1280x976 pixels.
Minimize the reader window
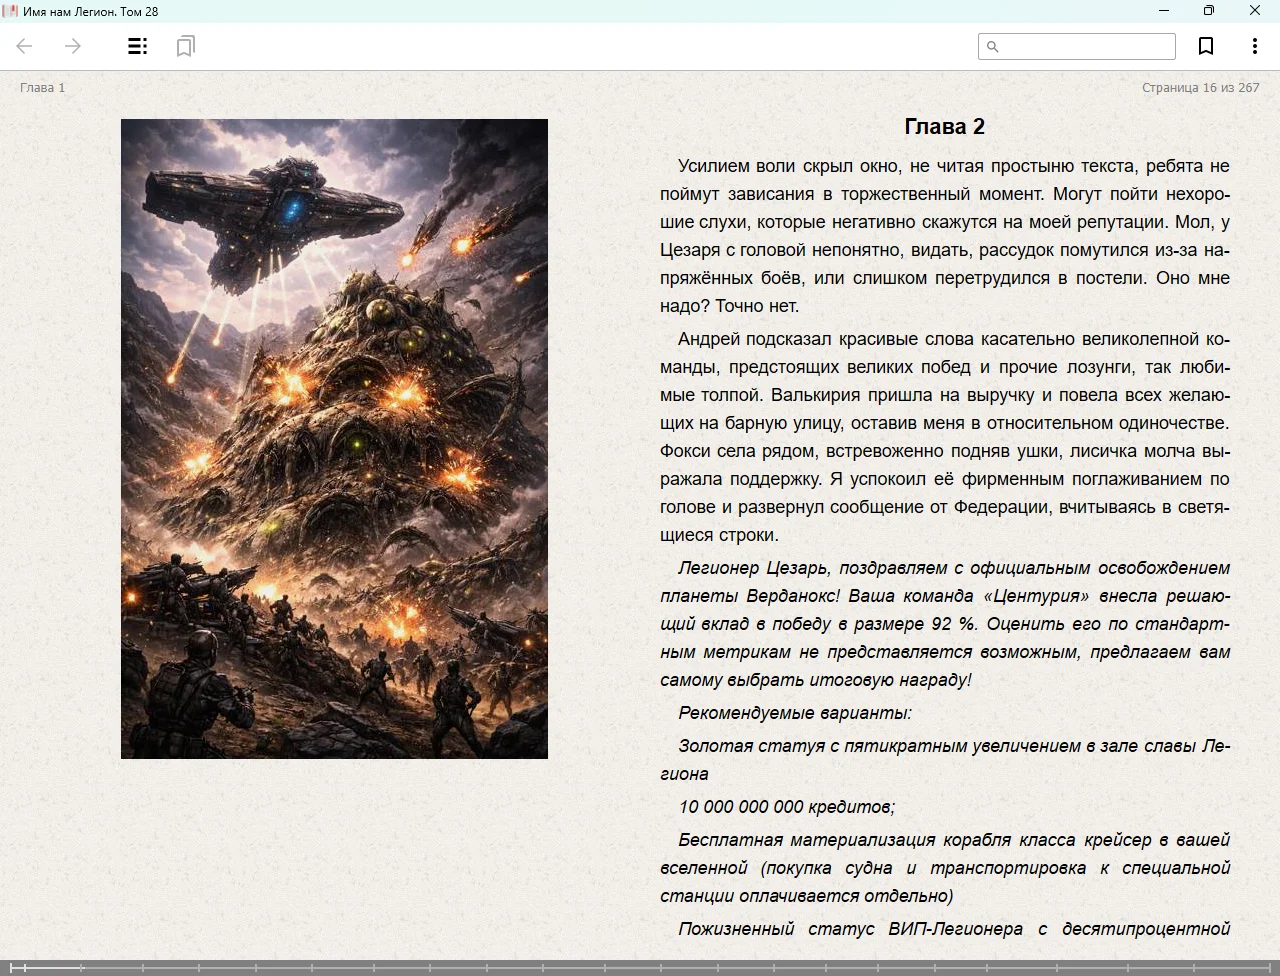click(1164, 11)
